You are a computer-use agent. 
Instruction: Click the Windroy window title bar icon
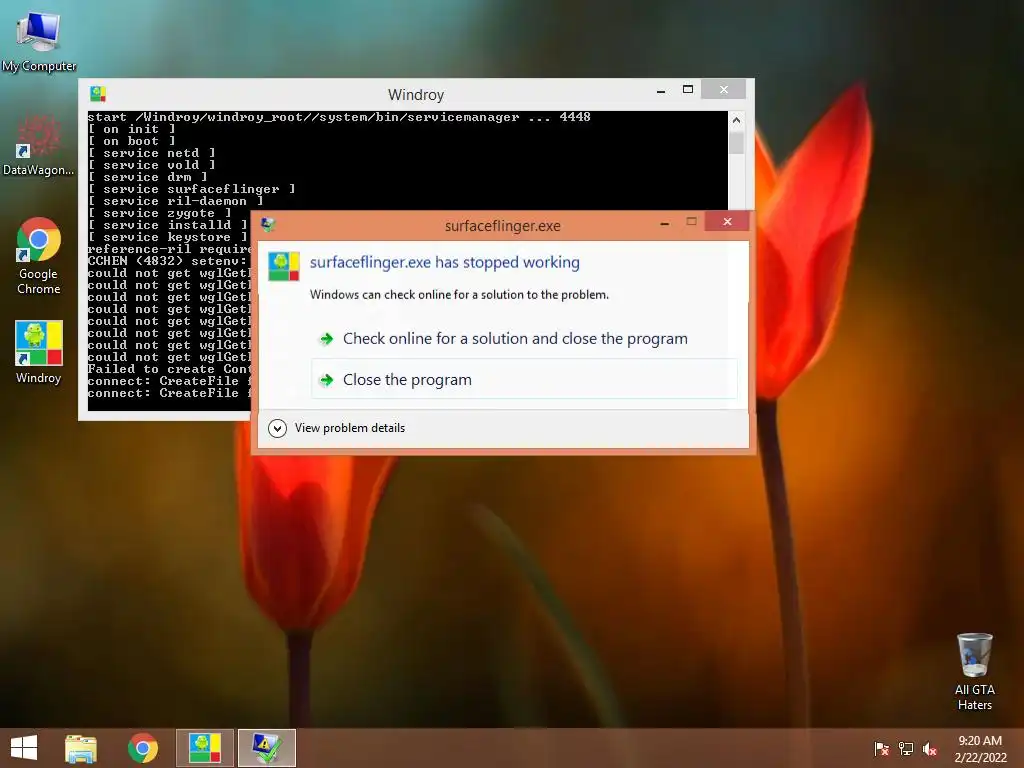98,94
